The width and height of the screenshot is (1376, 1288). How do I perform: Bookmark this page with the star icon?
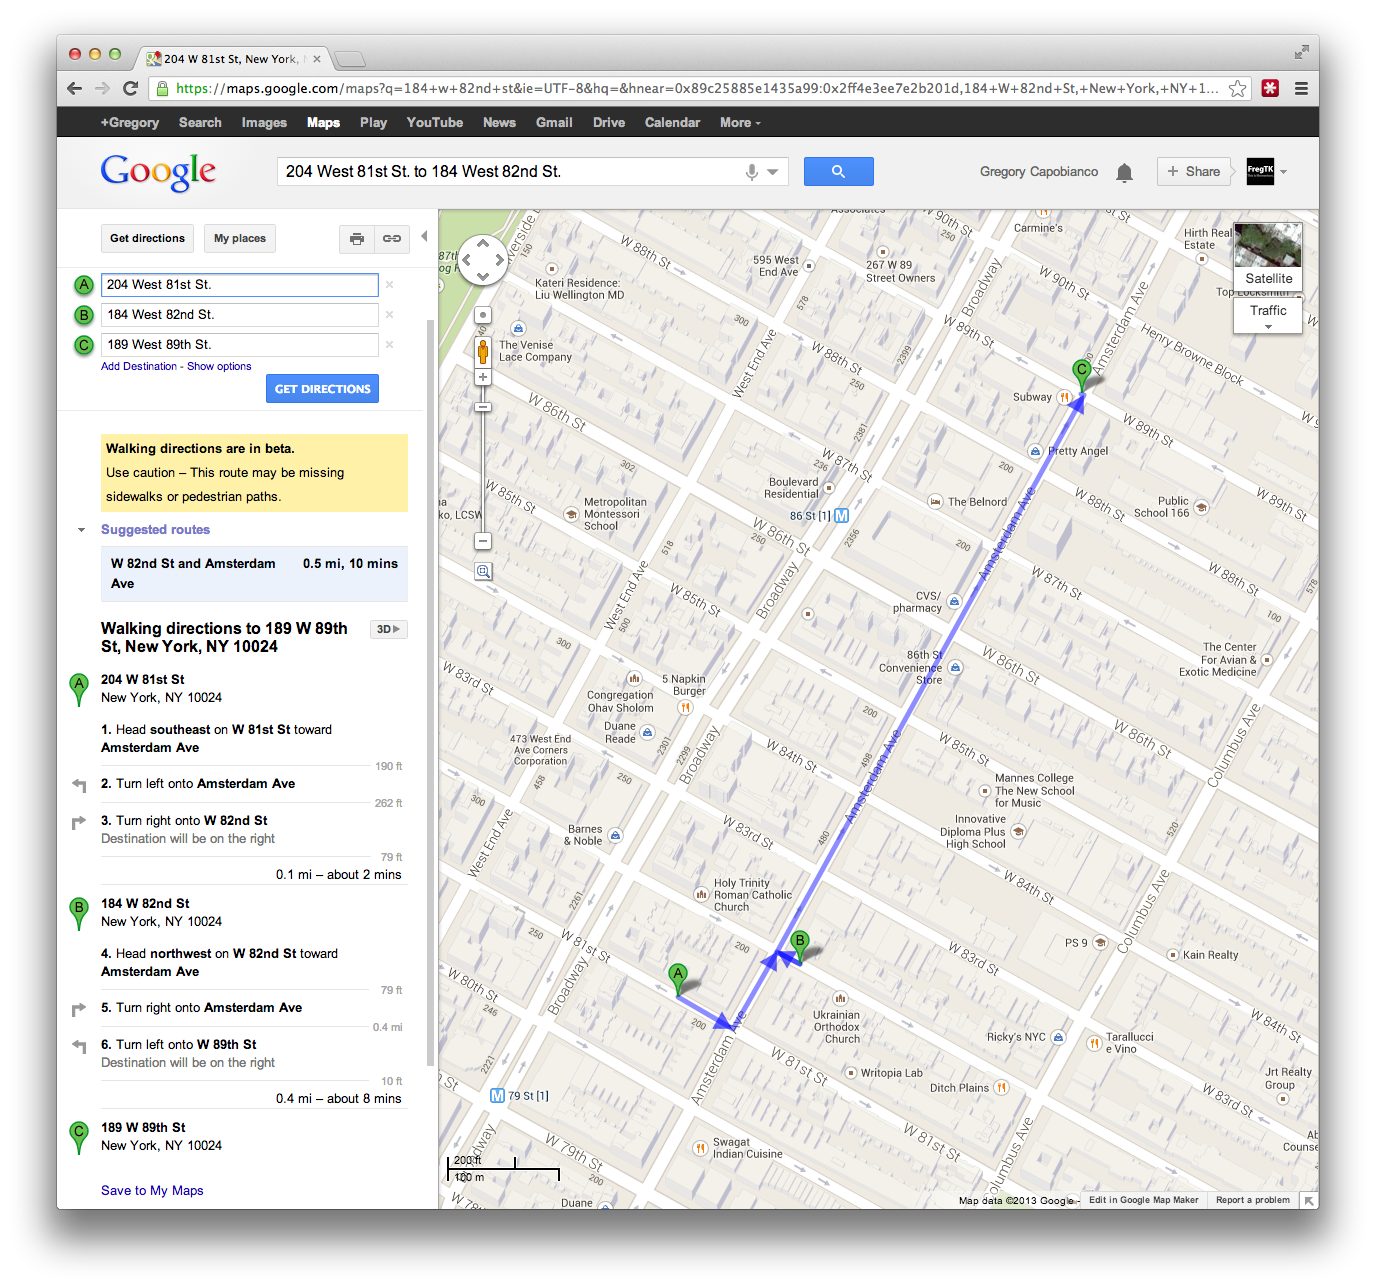point(1237,88)
